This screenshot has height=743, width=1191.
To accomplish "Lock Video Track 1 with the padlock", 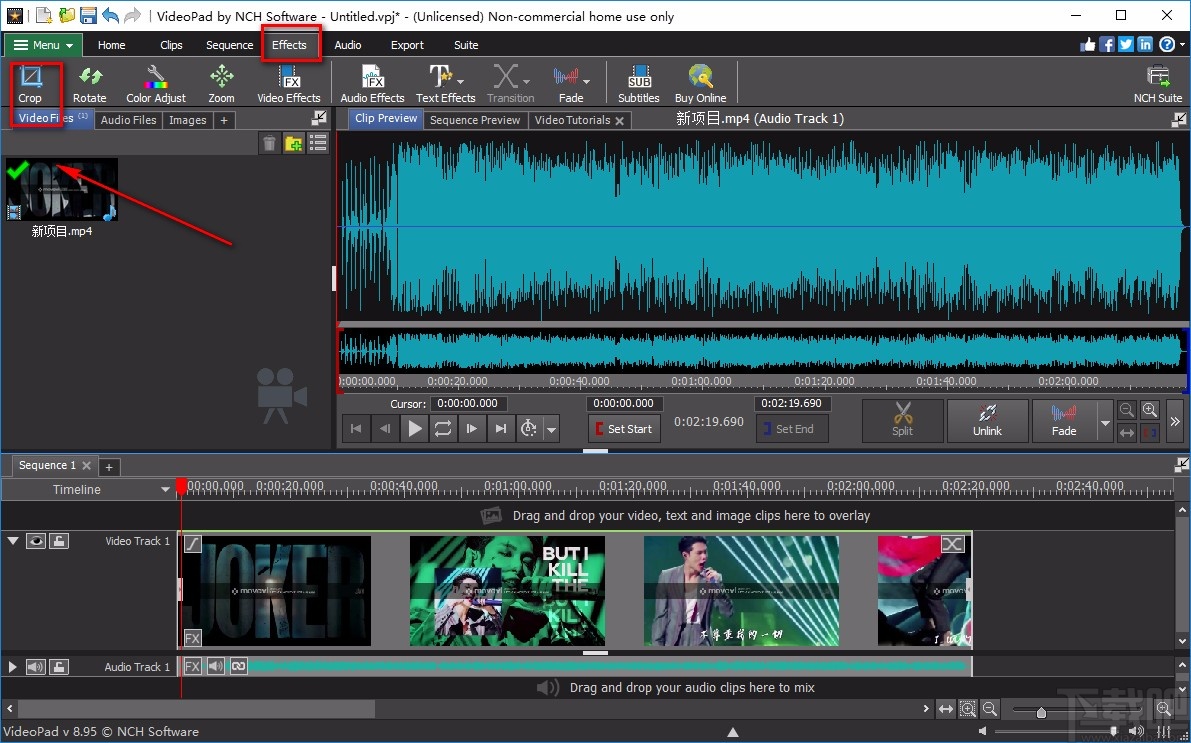I will 58,540.
